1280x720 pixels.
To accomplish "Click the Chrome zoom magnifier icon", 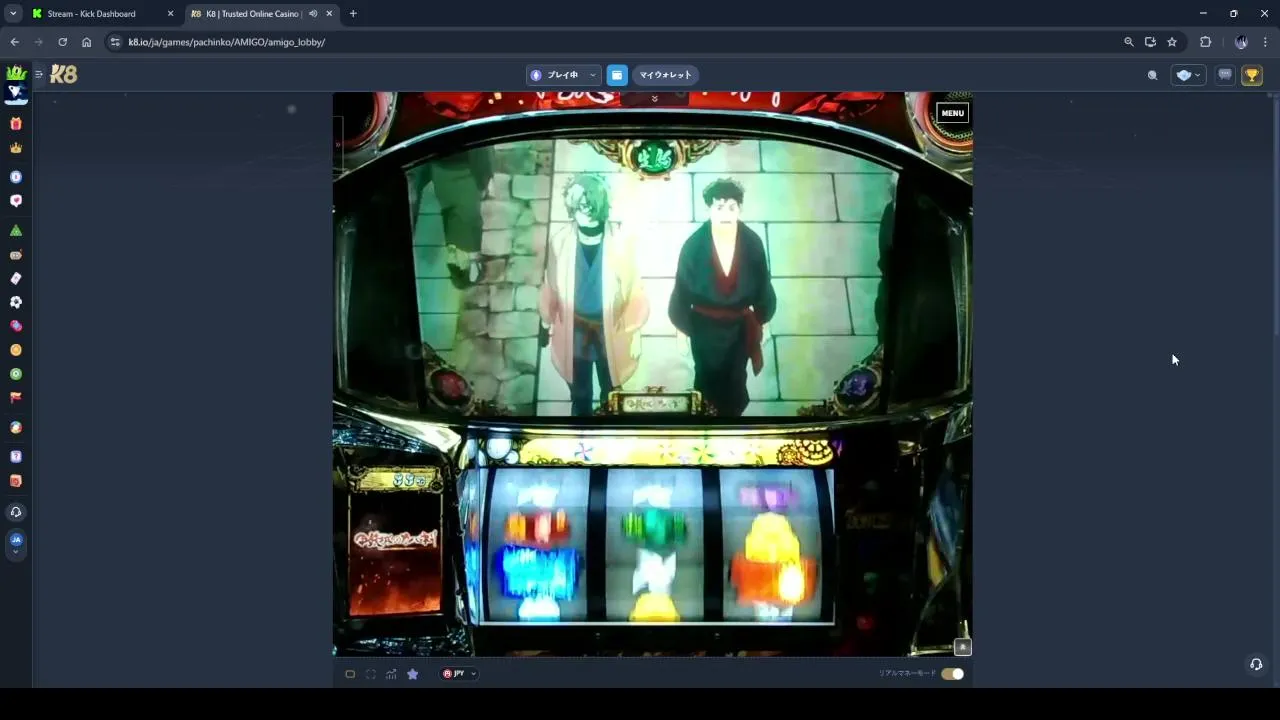I will 1129,42.
